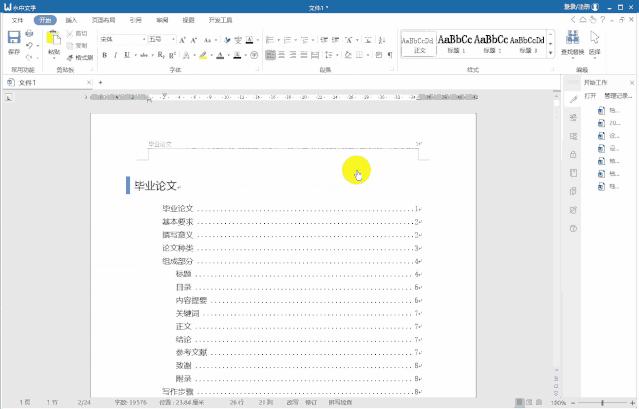Image resolution: width=639 pixels, height=409 pixels.
Task: Click the subscript icon
Action: pyautogui.click(x=161, y=55)
